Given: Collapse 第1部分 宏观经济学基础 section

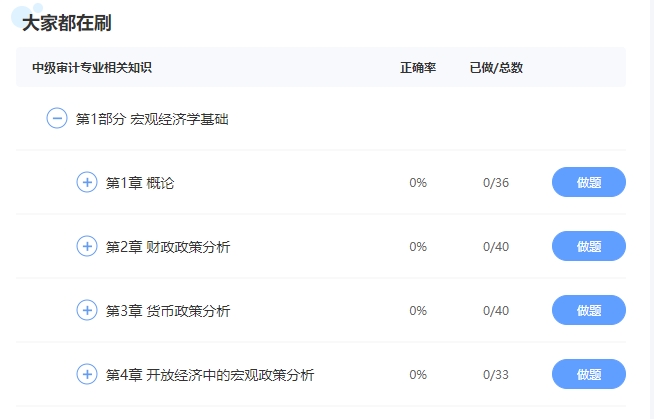Looking at the screenshot, I should 57,118.
